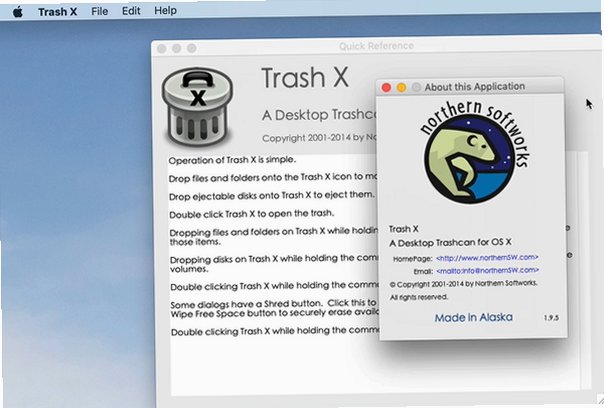
Task: Click the Trash X trashcan icon in Quick Reference
Action: (198, 107)
